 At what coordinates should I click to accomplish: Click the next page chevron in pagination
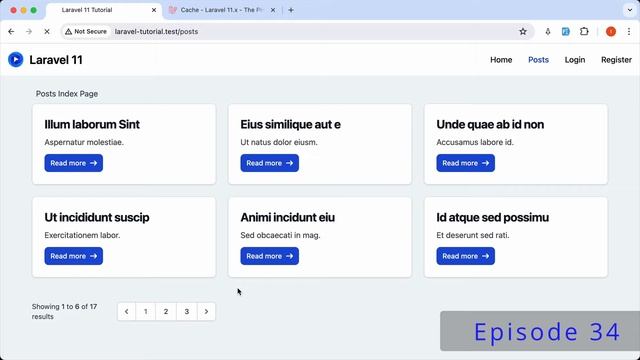[206, 311]
